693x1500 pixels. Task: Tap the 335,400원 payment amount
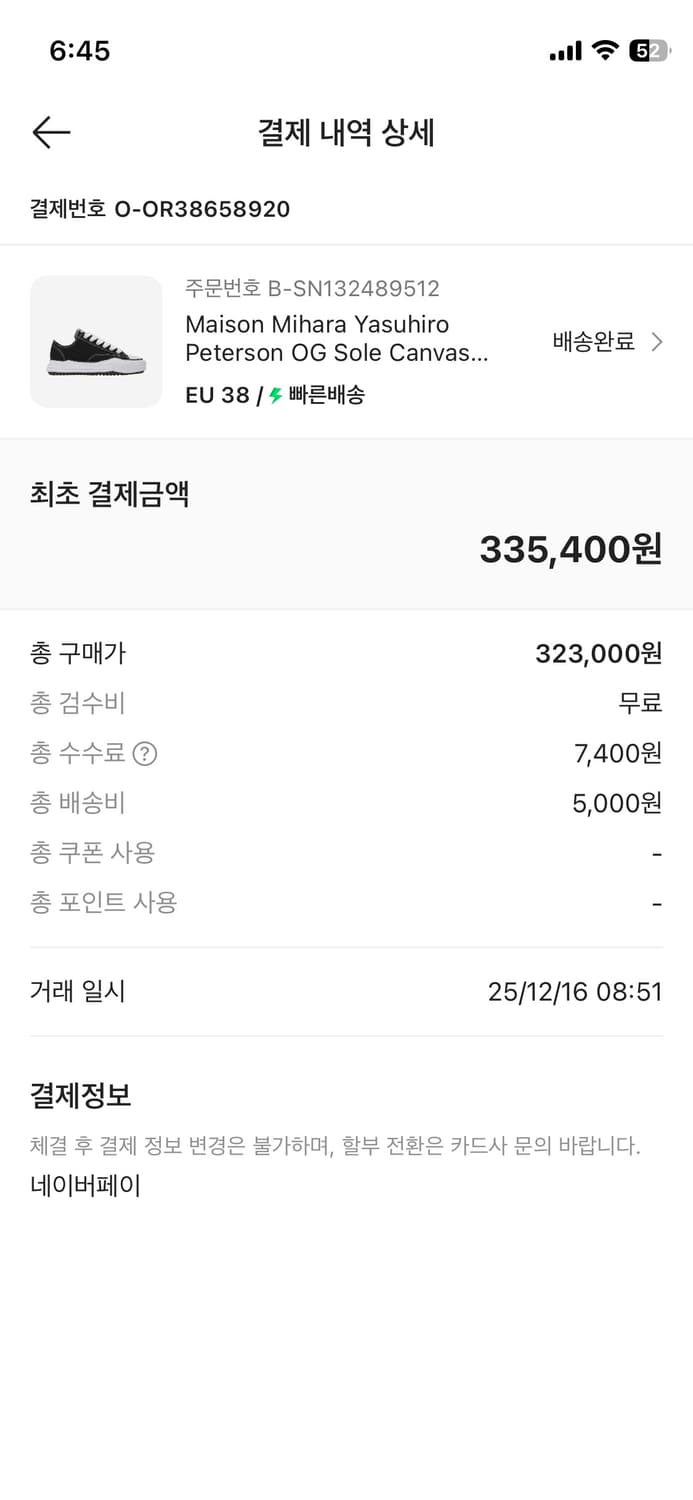(571, 548)
